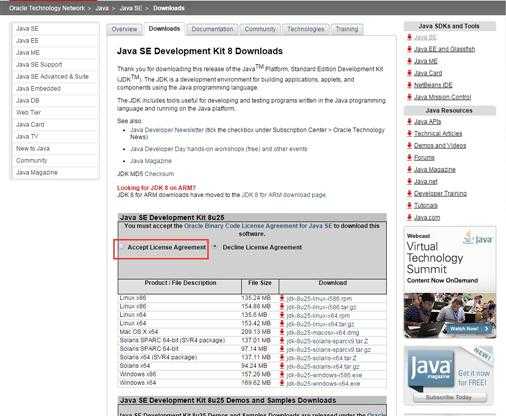
Task: Select the Accept License Agreement radio button
Action: pos(122,247)
